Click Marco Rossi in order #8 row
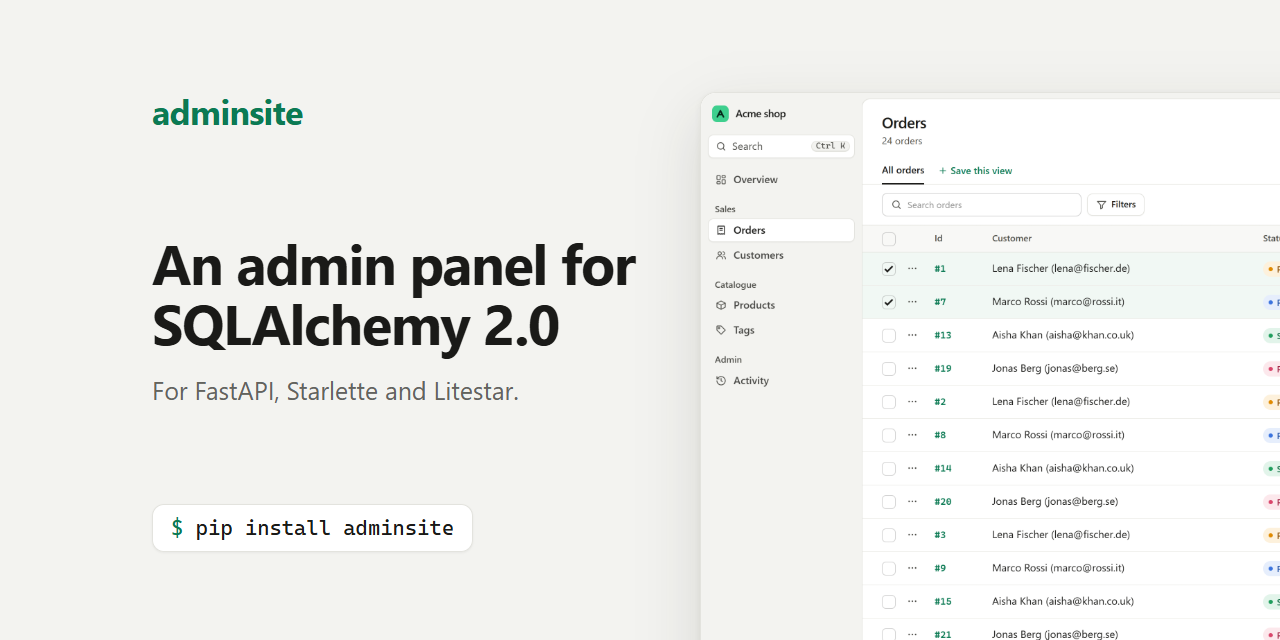The width and height of the screenshot is (1280, 640). pos(1058,435)
